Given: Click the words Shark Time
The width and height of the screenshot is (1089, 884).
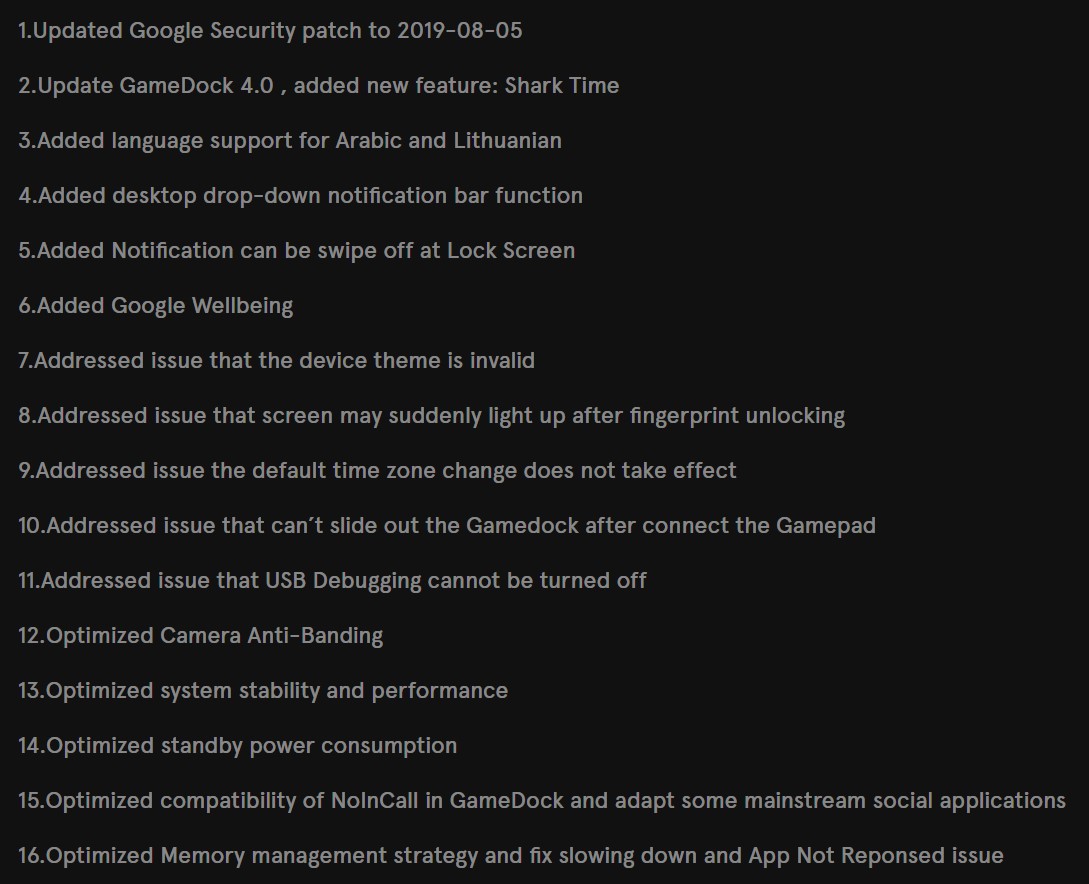Looking at the screenshot, I should tap(562, 85).
